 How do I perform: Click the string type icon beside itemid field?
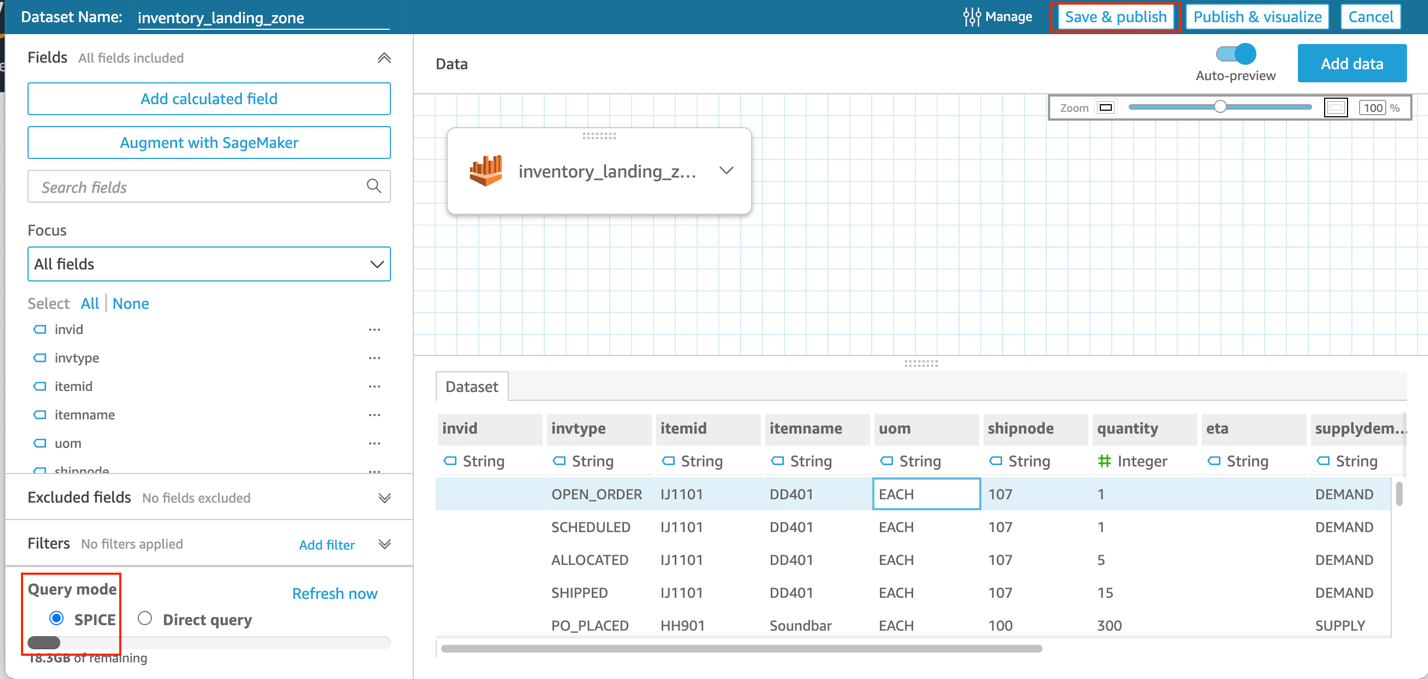tap(40, 386)
